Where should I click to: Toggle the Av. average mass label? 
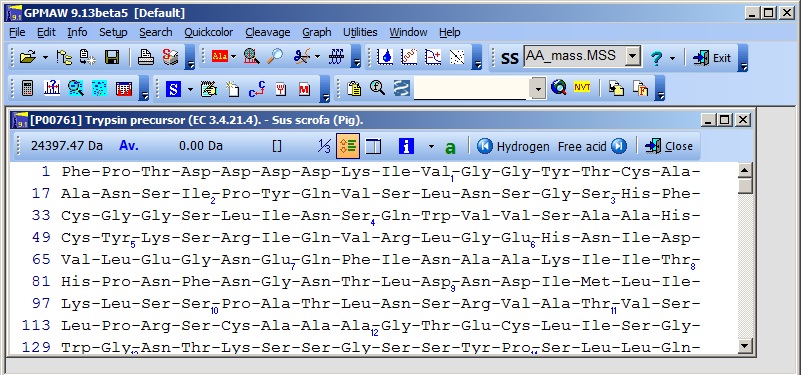click(129, 146)
